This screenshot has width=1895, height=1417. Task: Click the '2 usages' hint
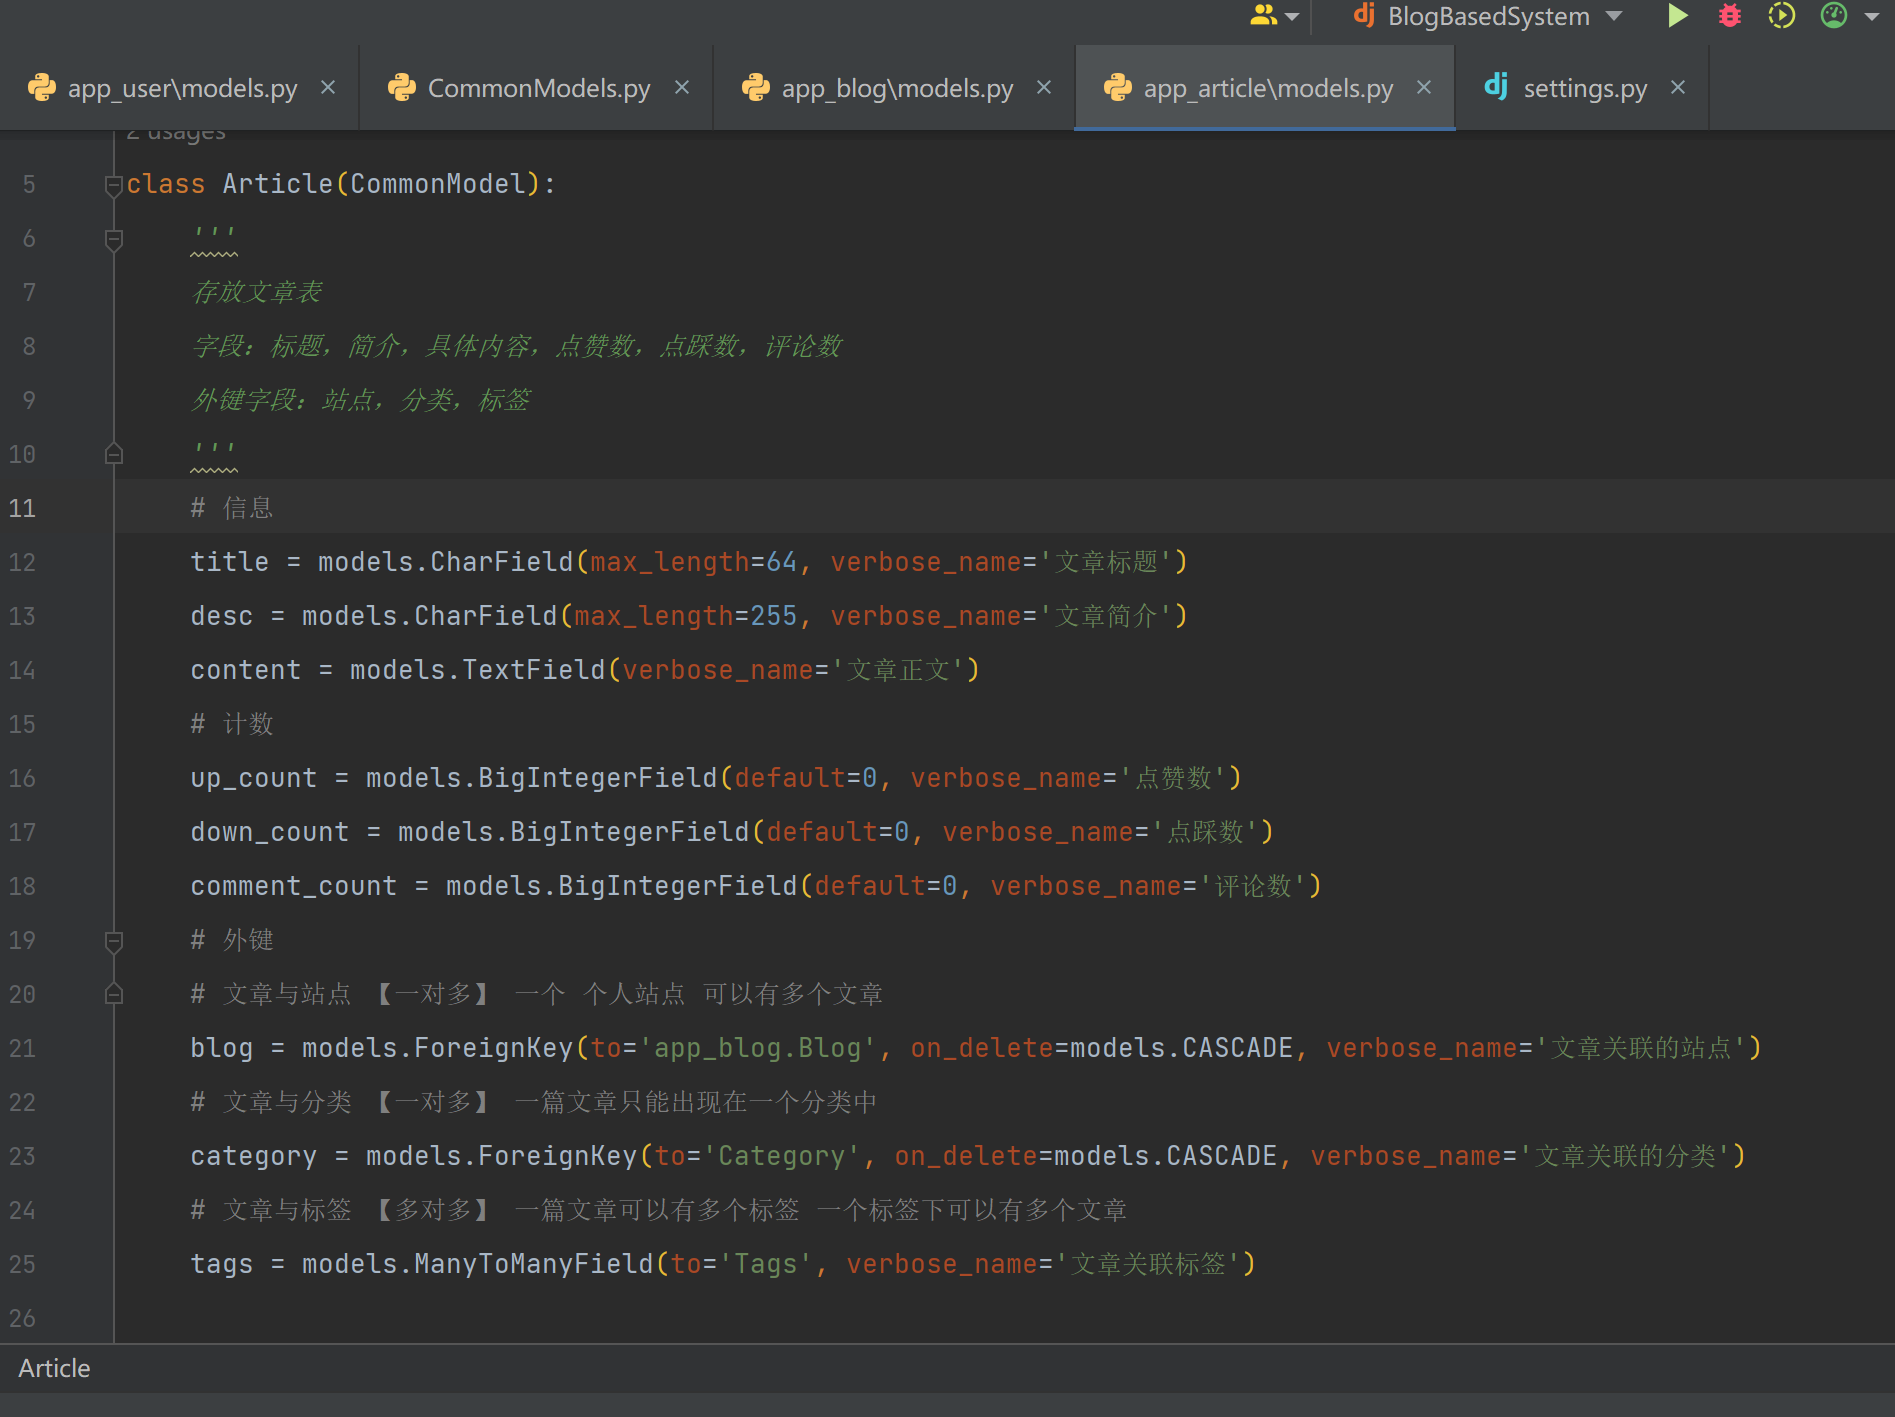[176, 134]
